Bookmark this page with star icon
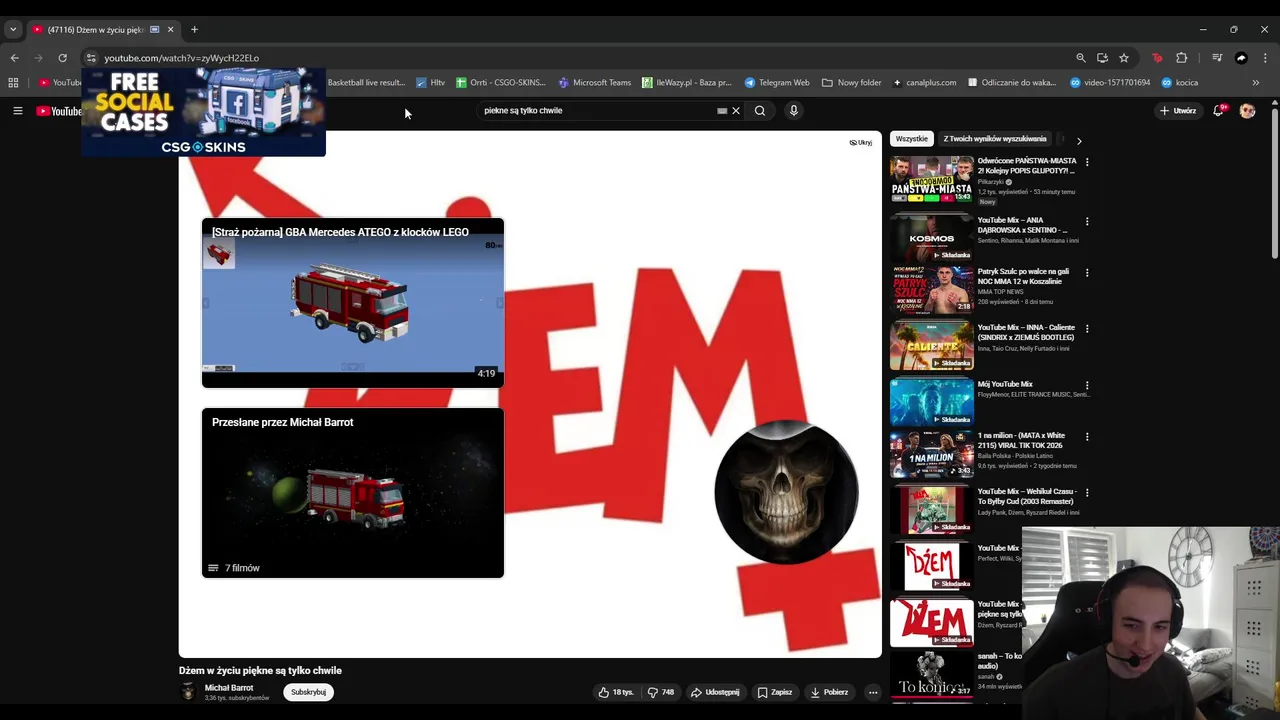 1124,58
